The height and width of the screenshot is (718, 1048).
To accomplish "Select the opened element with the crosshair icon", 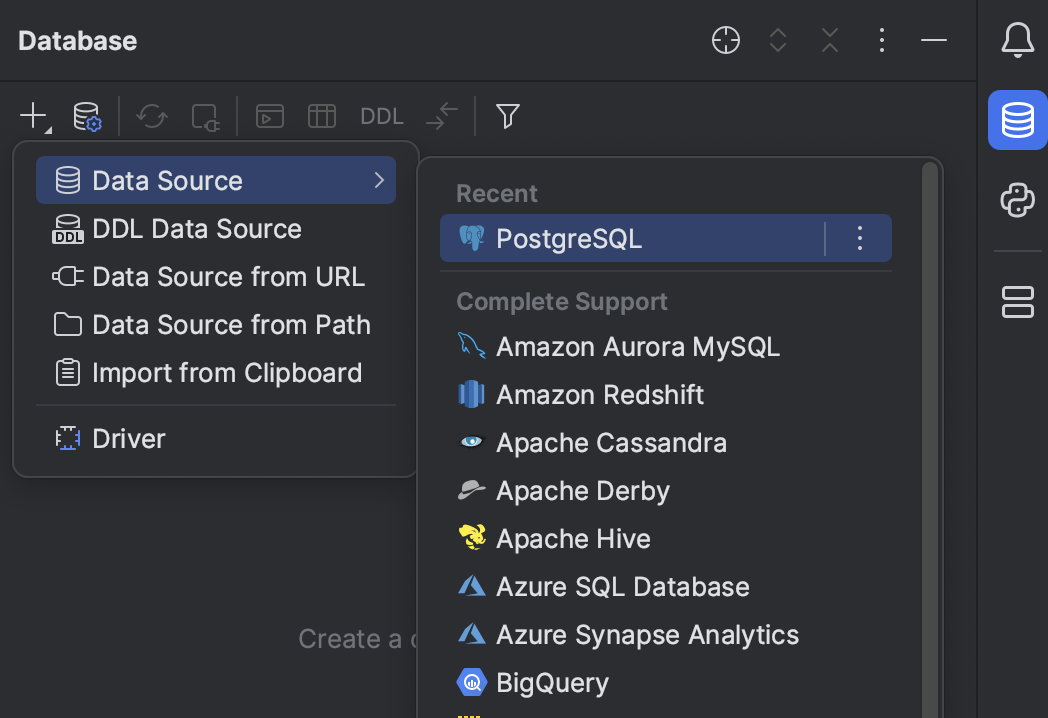I will click(x=725, y=40).
